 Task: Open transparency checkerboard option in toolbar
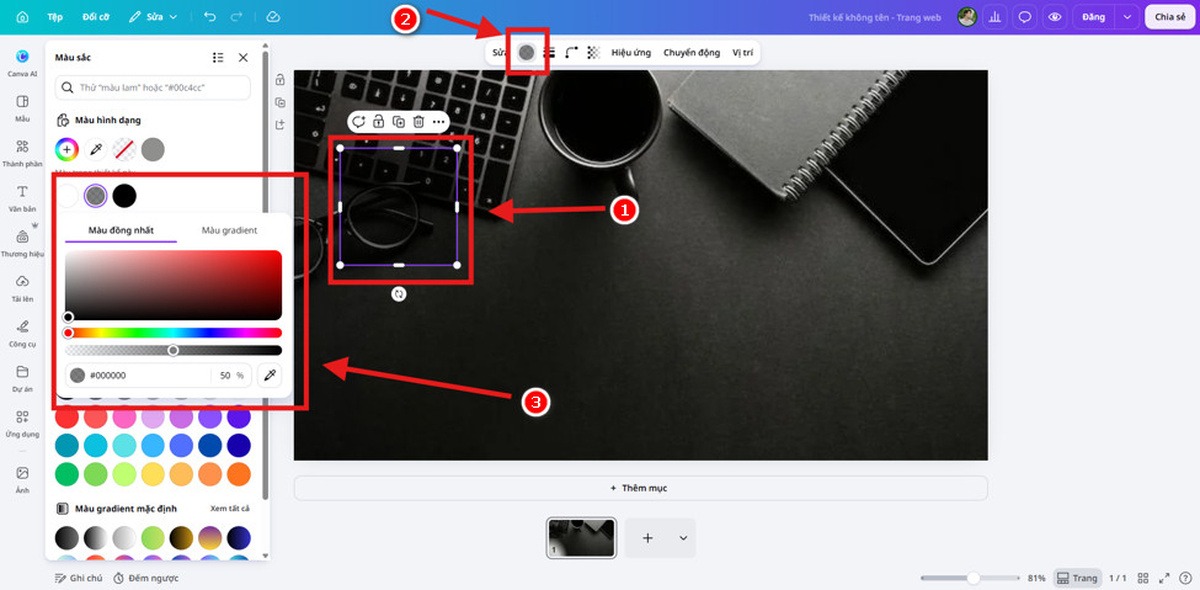point(593,52)
